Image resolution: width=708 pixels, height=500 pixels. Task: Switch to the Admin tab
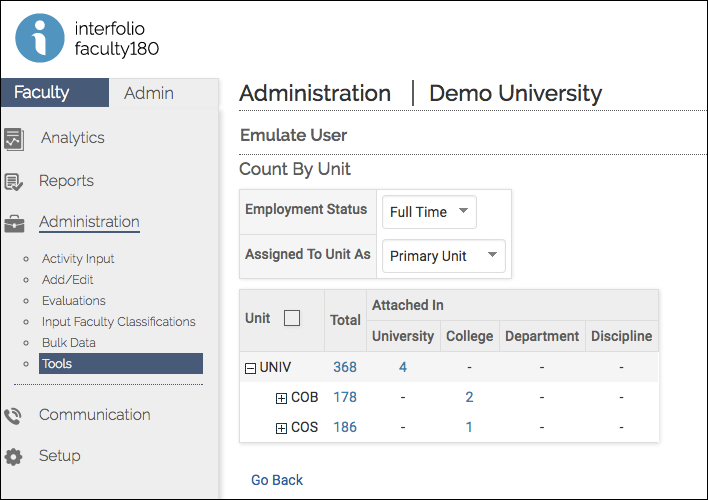pos(149,93)
